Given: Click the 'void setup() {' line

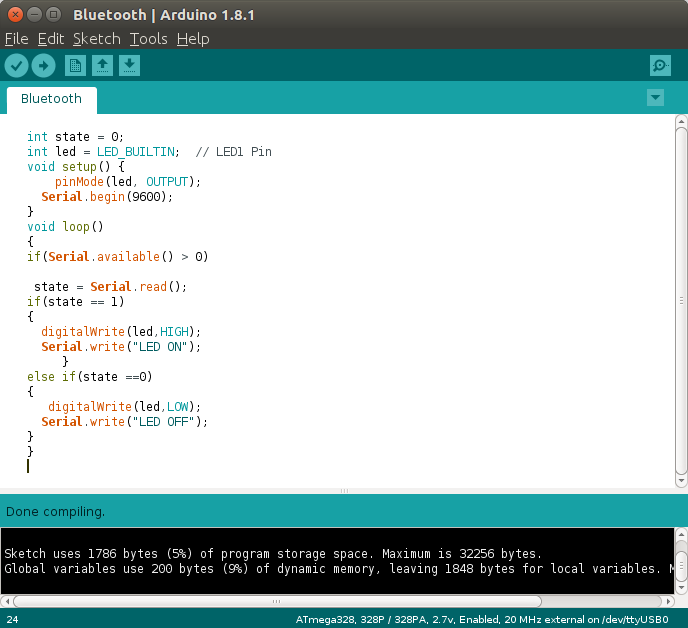Looking at the screenshot, I should click(76, 167).
